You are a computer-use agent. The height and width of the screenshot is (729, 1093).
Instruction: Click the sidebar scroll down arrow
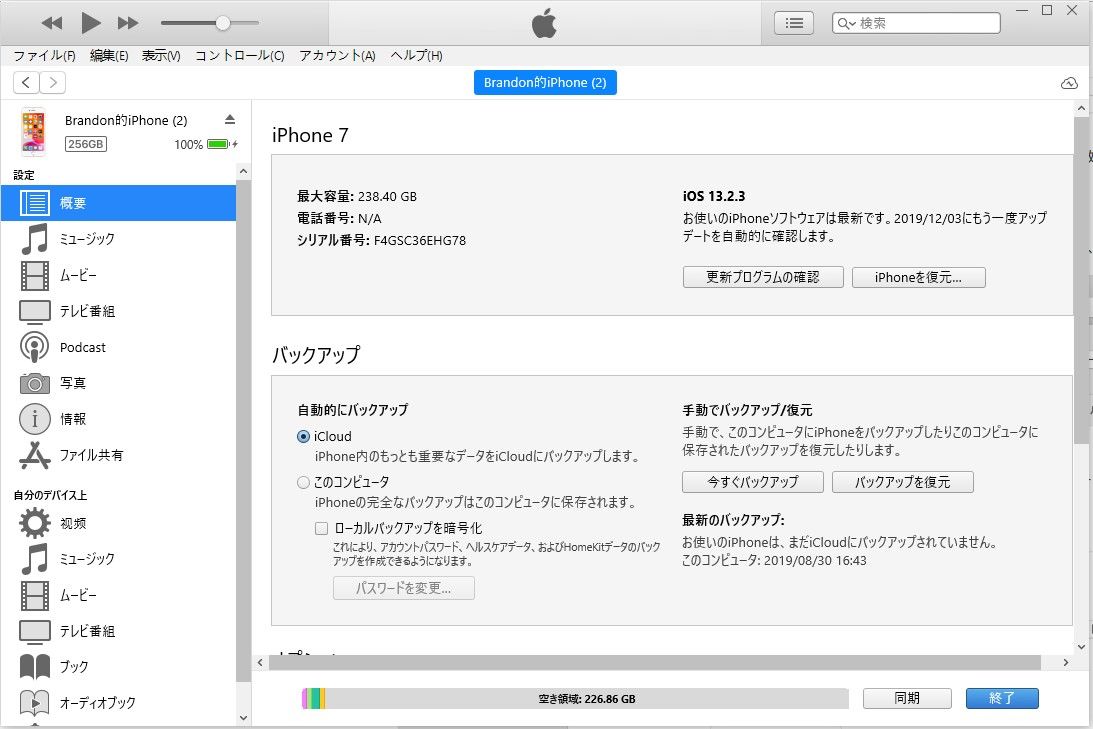(x=243, y=717)
